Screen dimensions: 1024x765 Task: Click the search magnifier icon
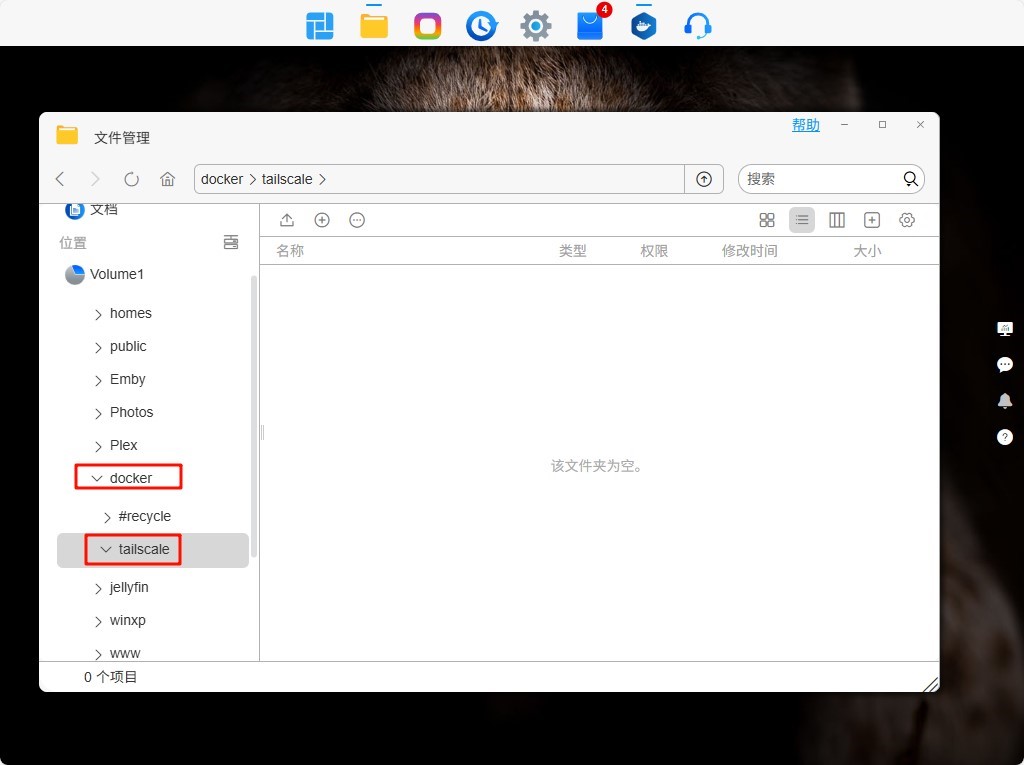click(x=910, y=179)
